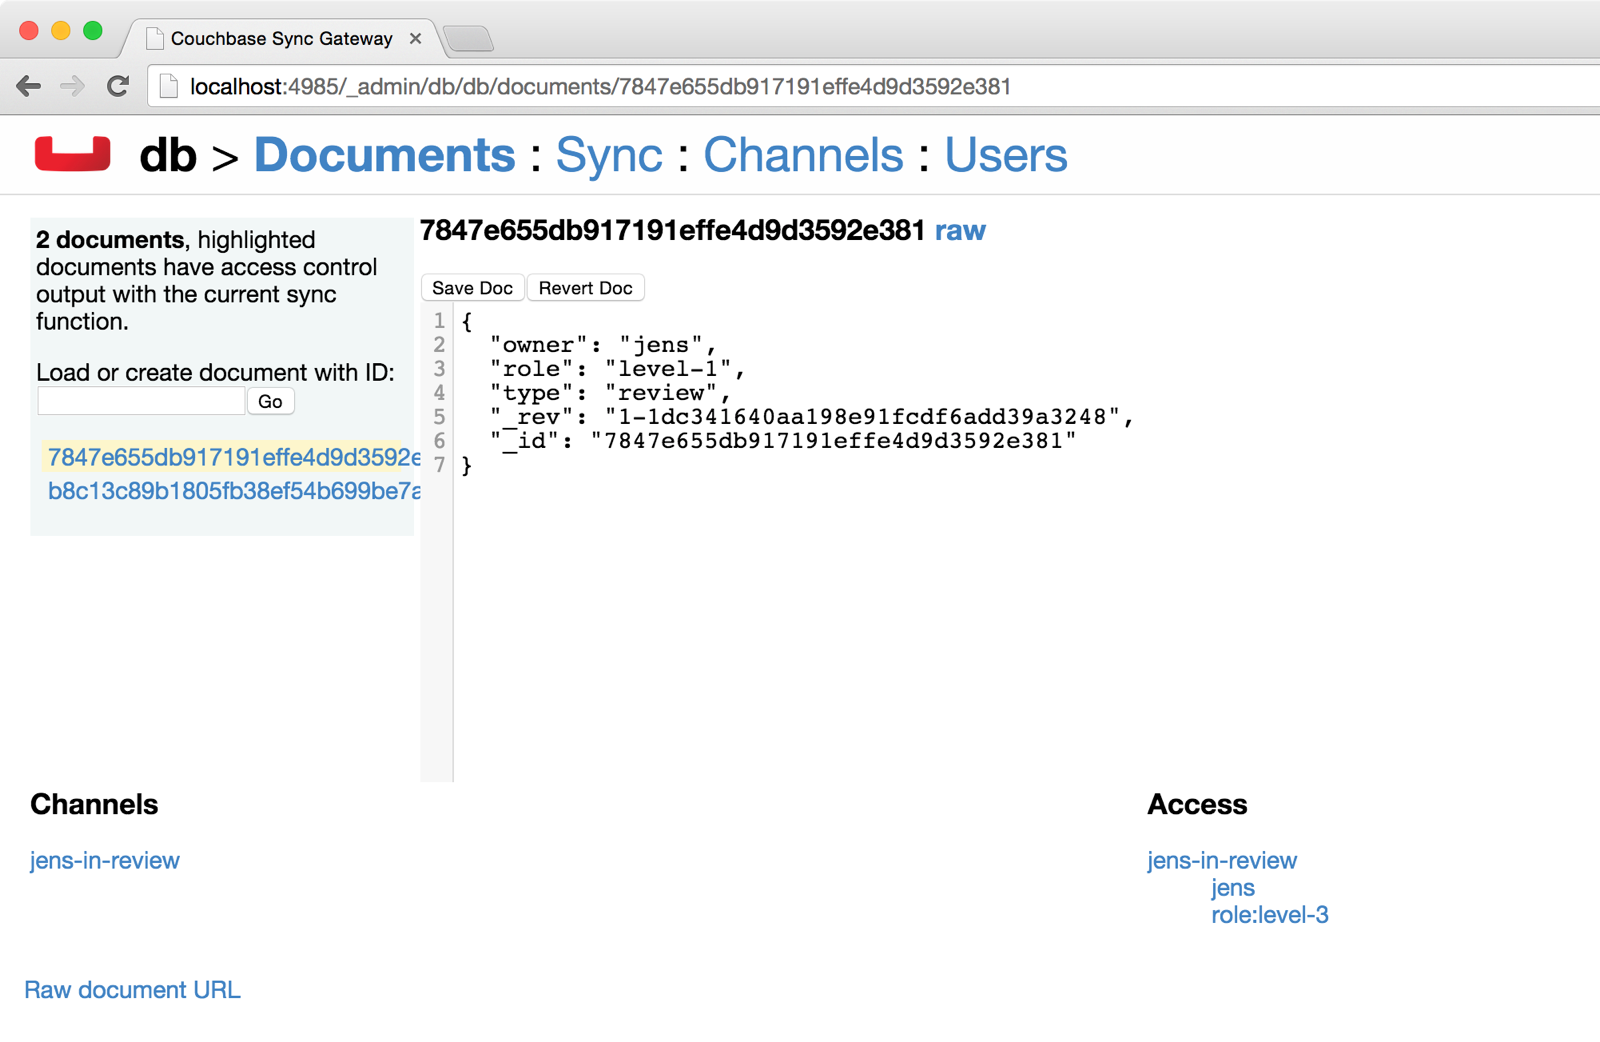Click the page icon in the address bar
This screenshot has height=1042, width=1600.
169,87
